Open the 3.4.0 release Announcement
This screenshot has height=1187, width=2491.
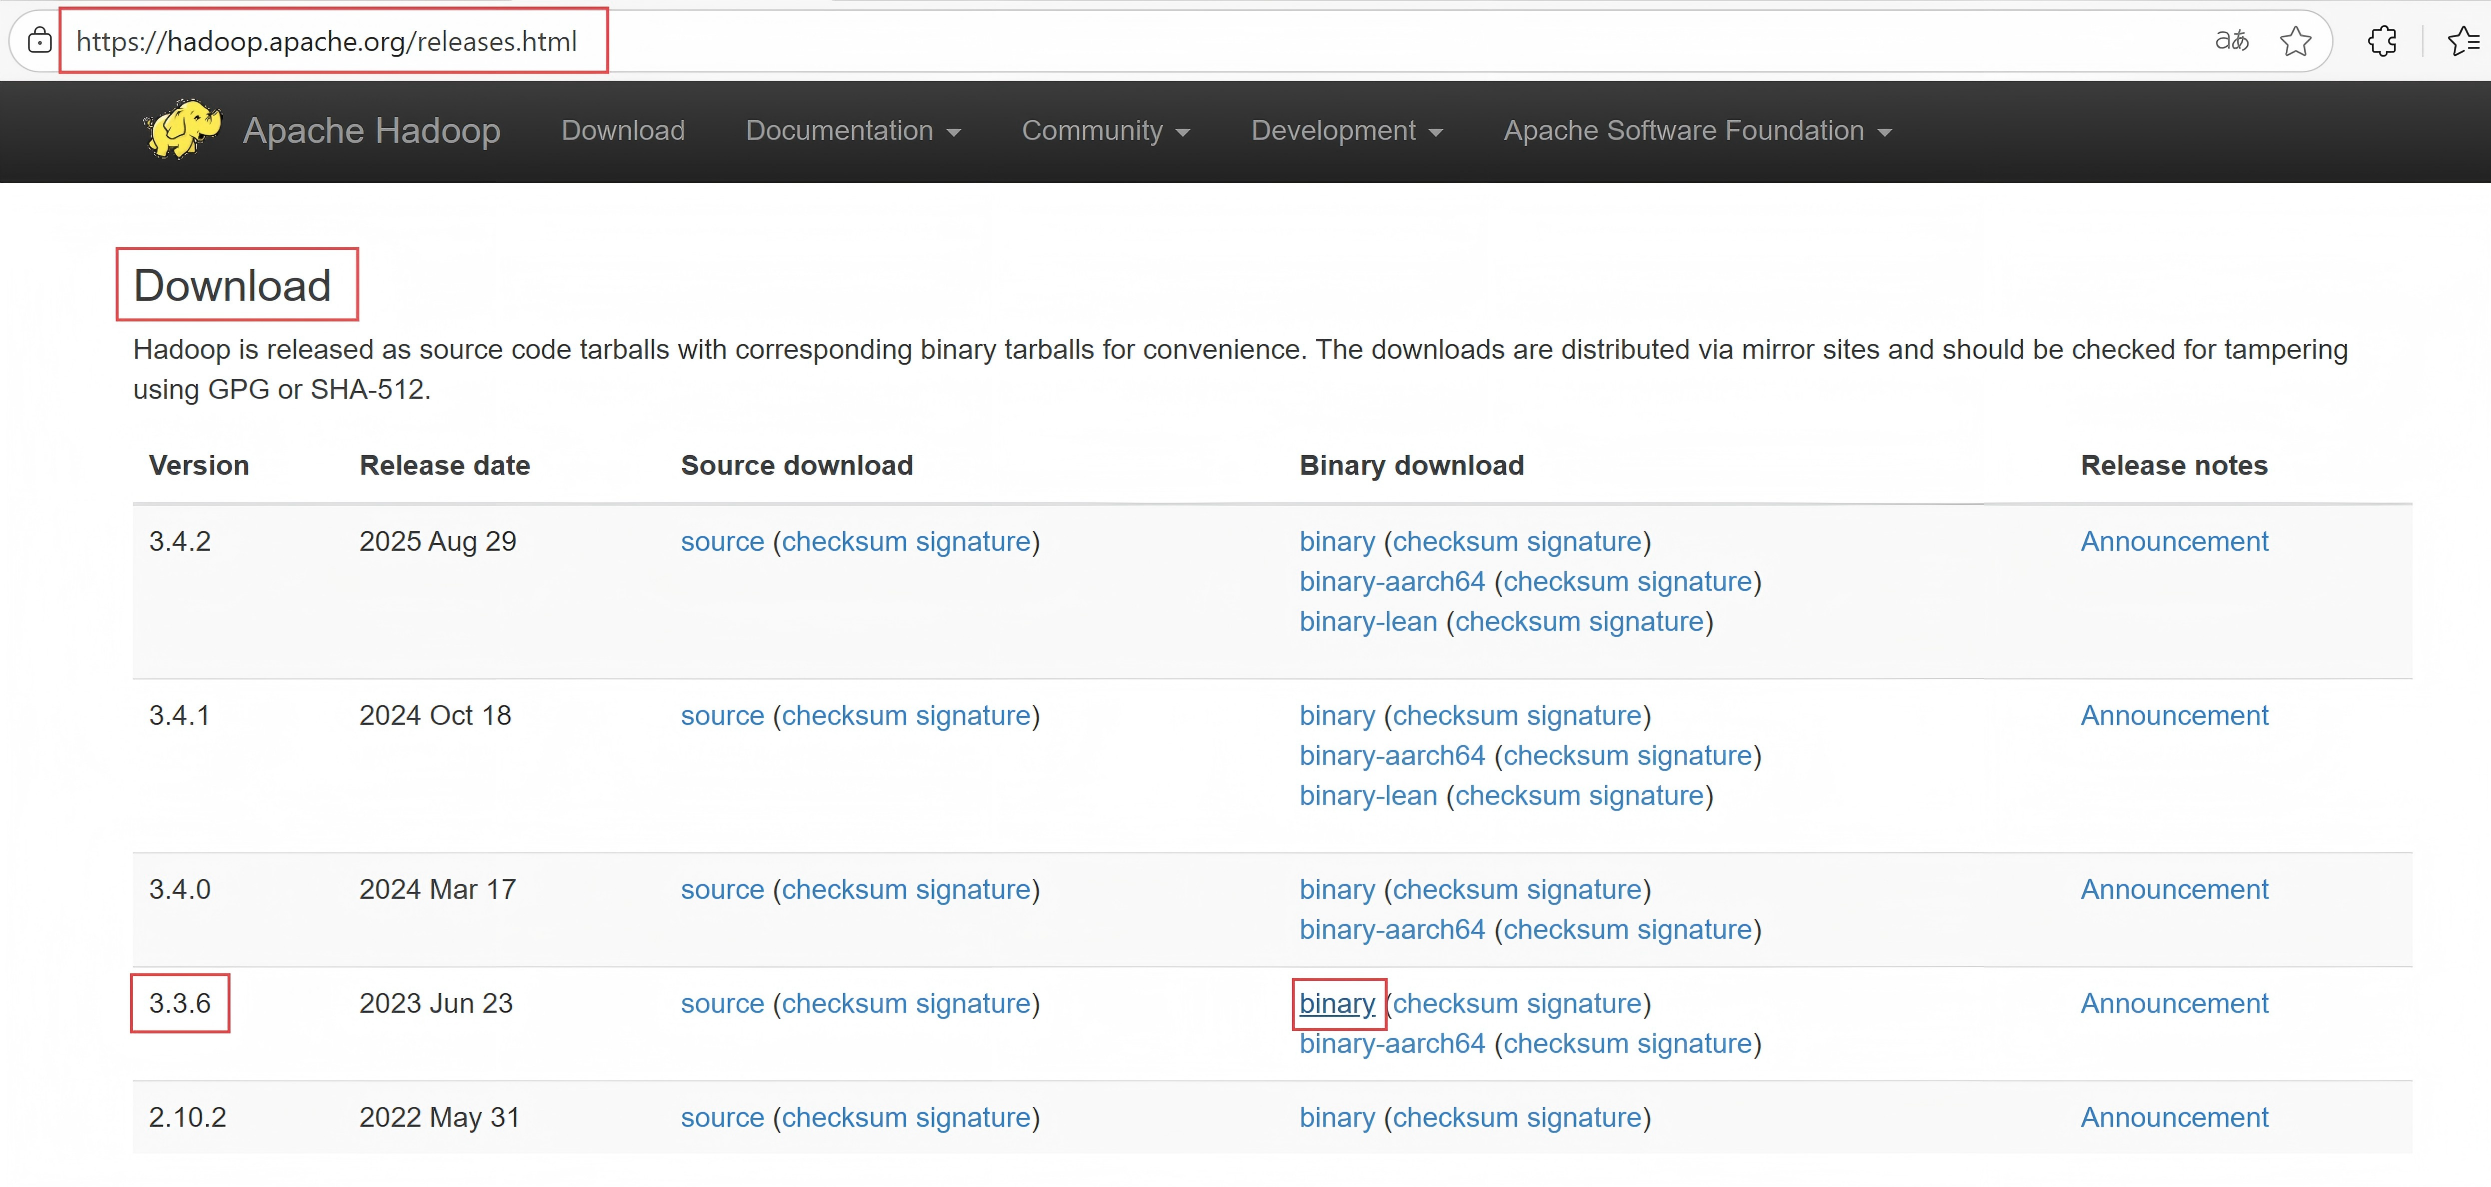2174,889
